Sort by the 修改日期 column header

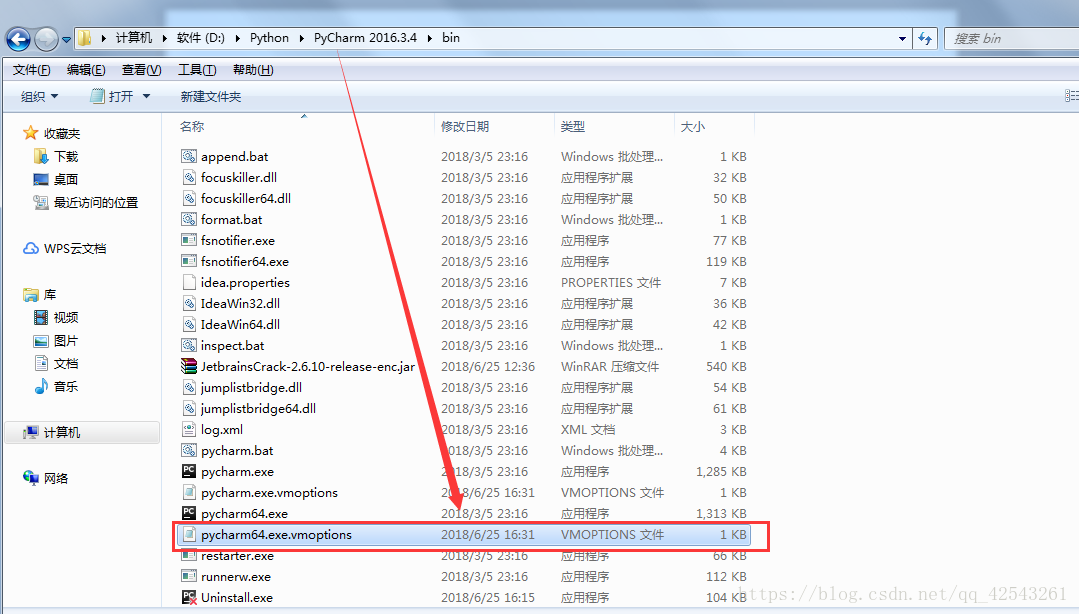464,126
